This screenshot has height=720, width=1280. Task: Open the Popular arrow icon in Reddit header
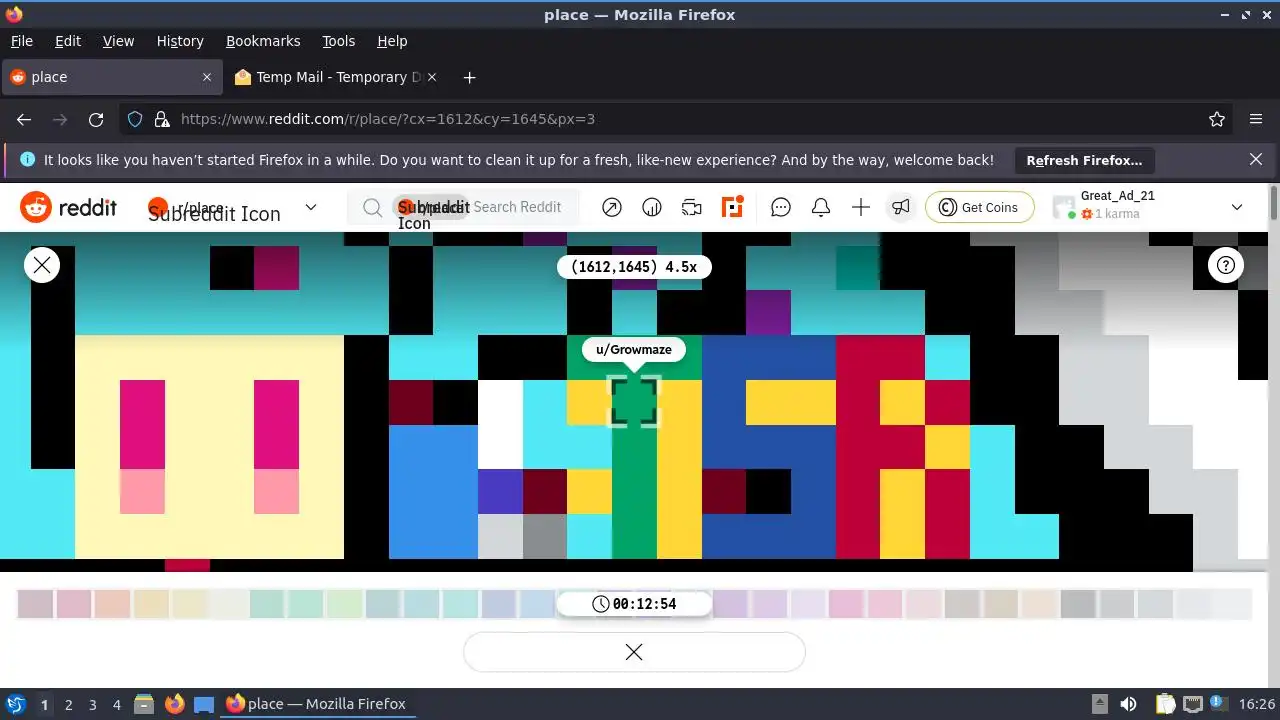click(x=612, y=207)
